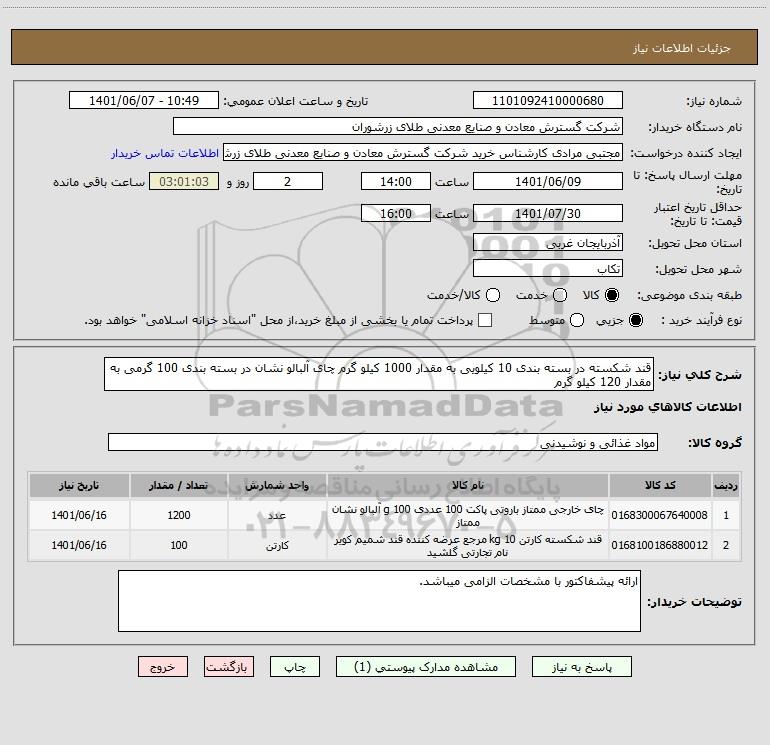Click the شرح کلی نیاز label
Image resolution: width=770 pixels, height=745 pixels.
(700, 375)
